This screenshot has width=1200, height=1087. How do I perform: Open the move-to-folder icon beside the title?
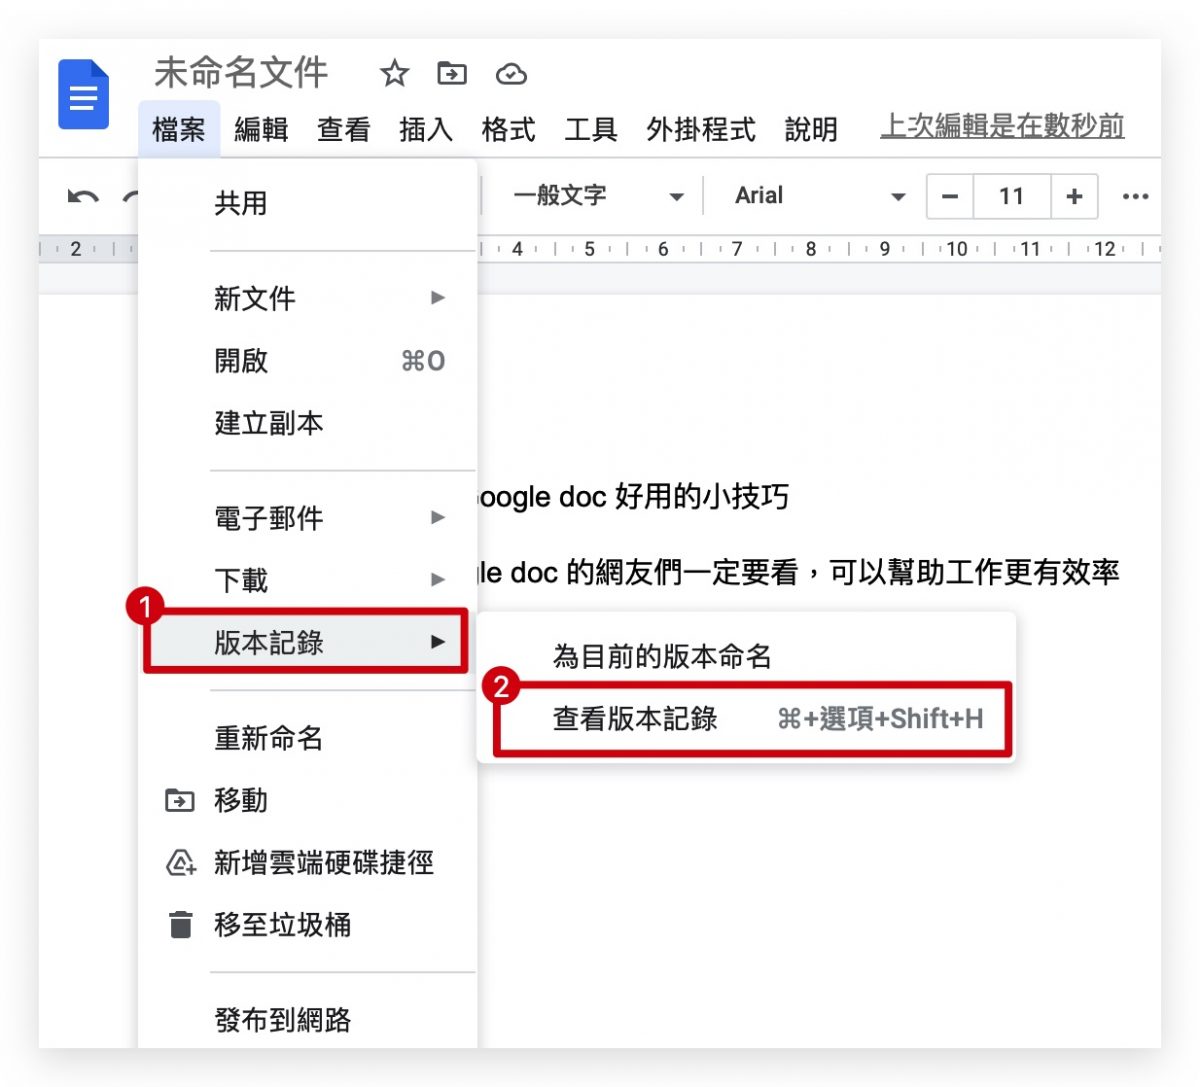coord(452,73)
